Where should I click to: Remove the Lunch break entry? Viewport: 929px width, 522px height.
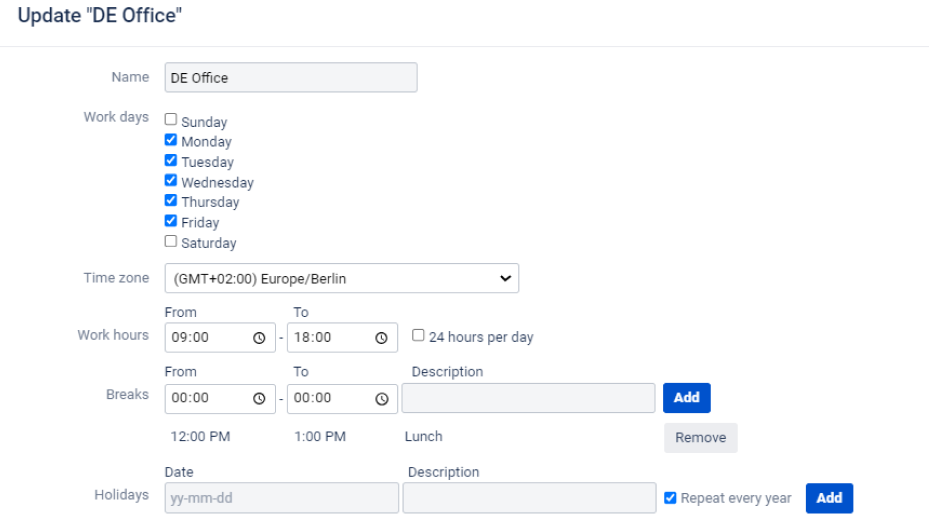pyautogui.click(x=700, y=438)
